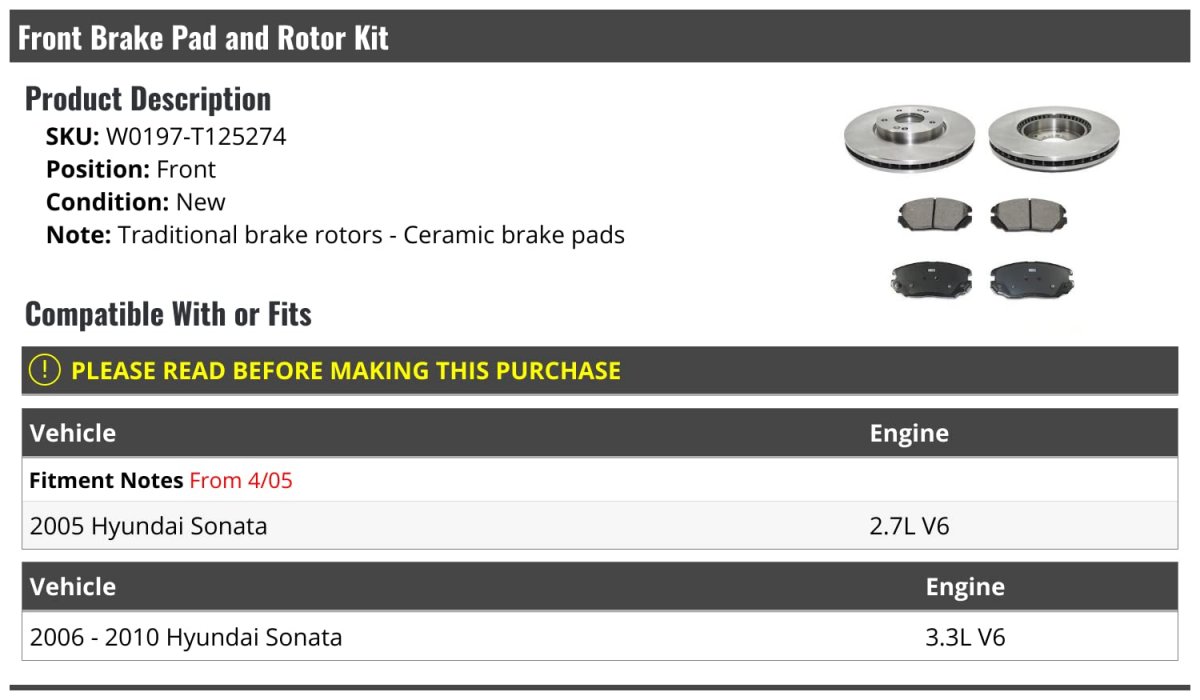
Task: Click the "Front Brake Pad and Rotor Kit" title
Action: tap(204, 38)
